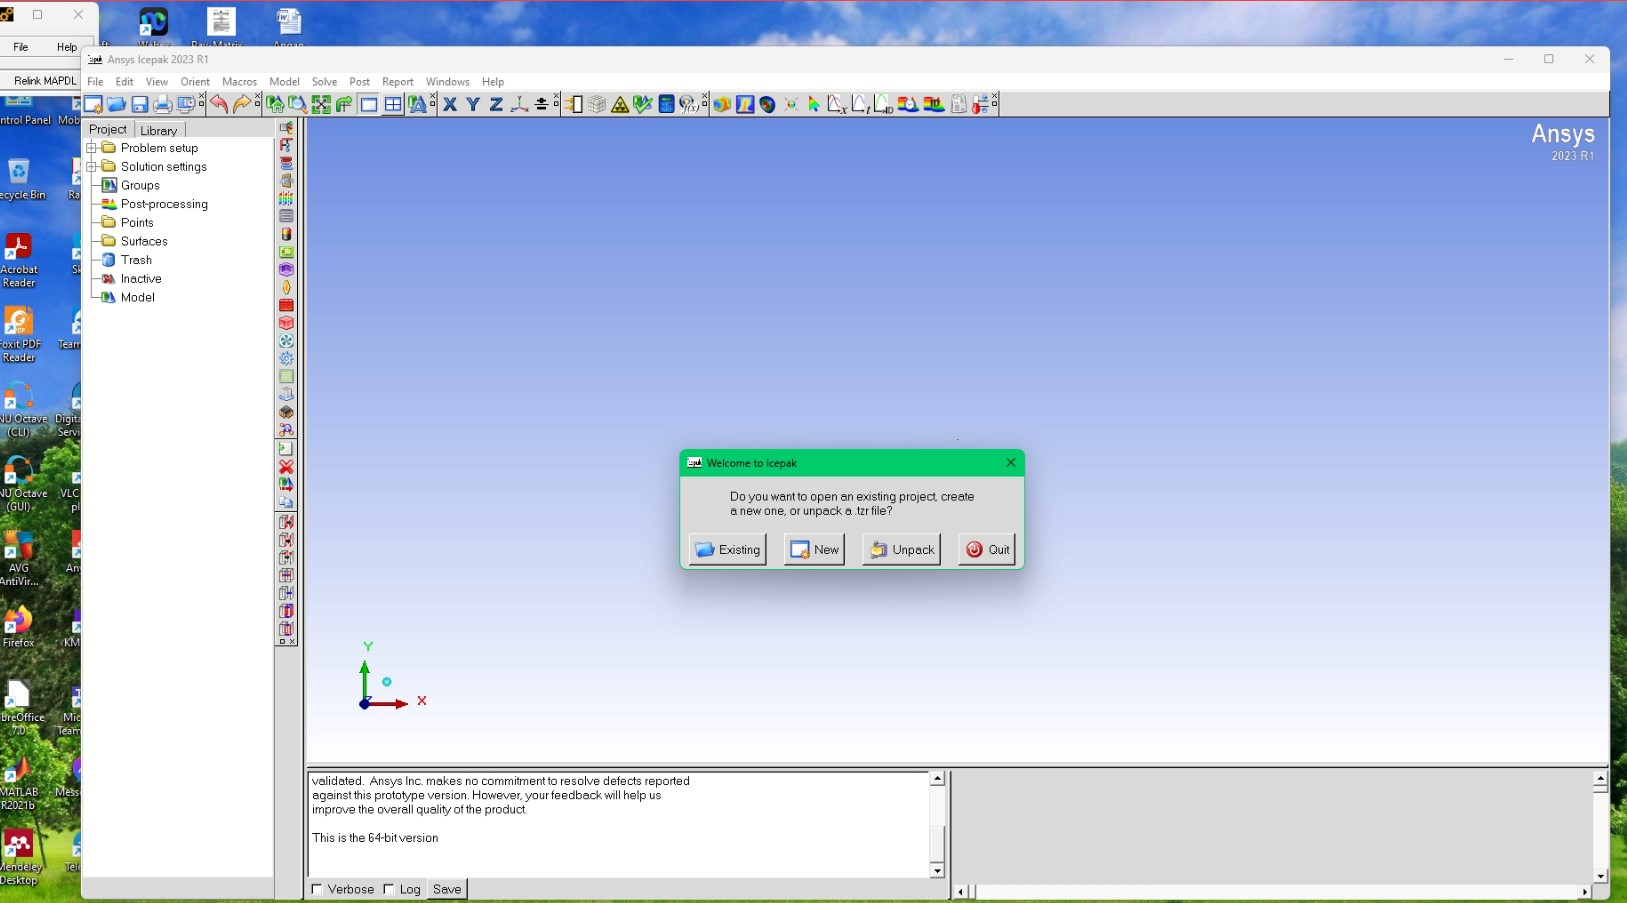Click Quit button in Welcome dialog
1627x903 pixels.
[x=987, y=549]
